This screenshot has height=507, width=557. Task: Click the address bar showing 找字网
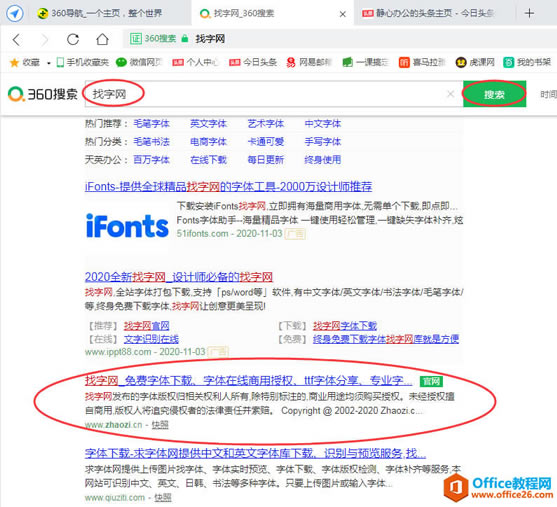click(210, 39)
